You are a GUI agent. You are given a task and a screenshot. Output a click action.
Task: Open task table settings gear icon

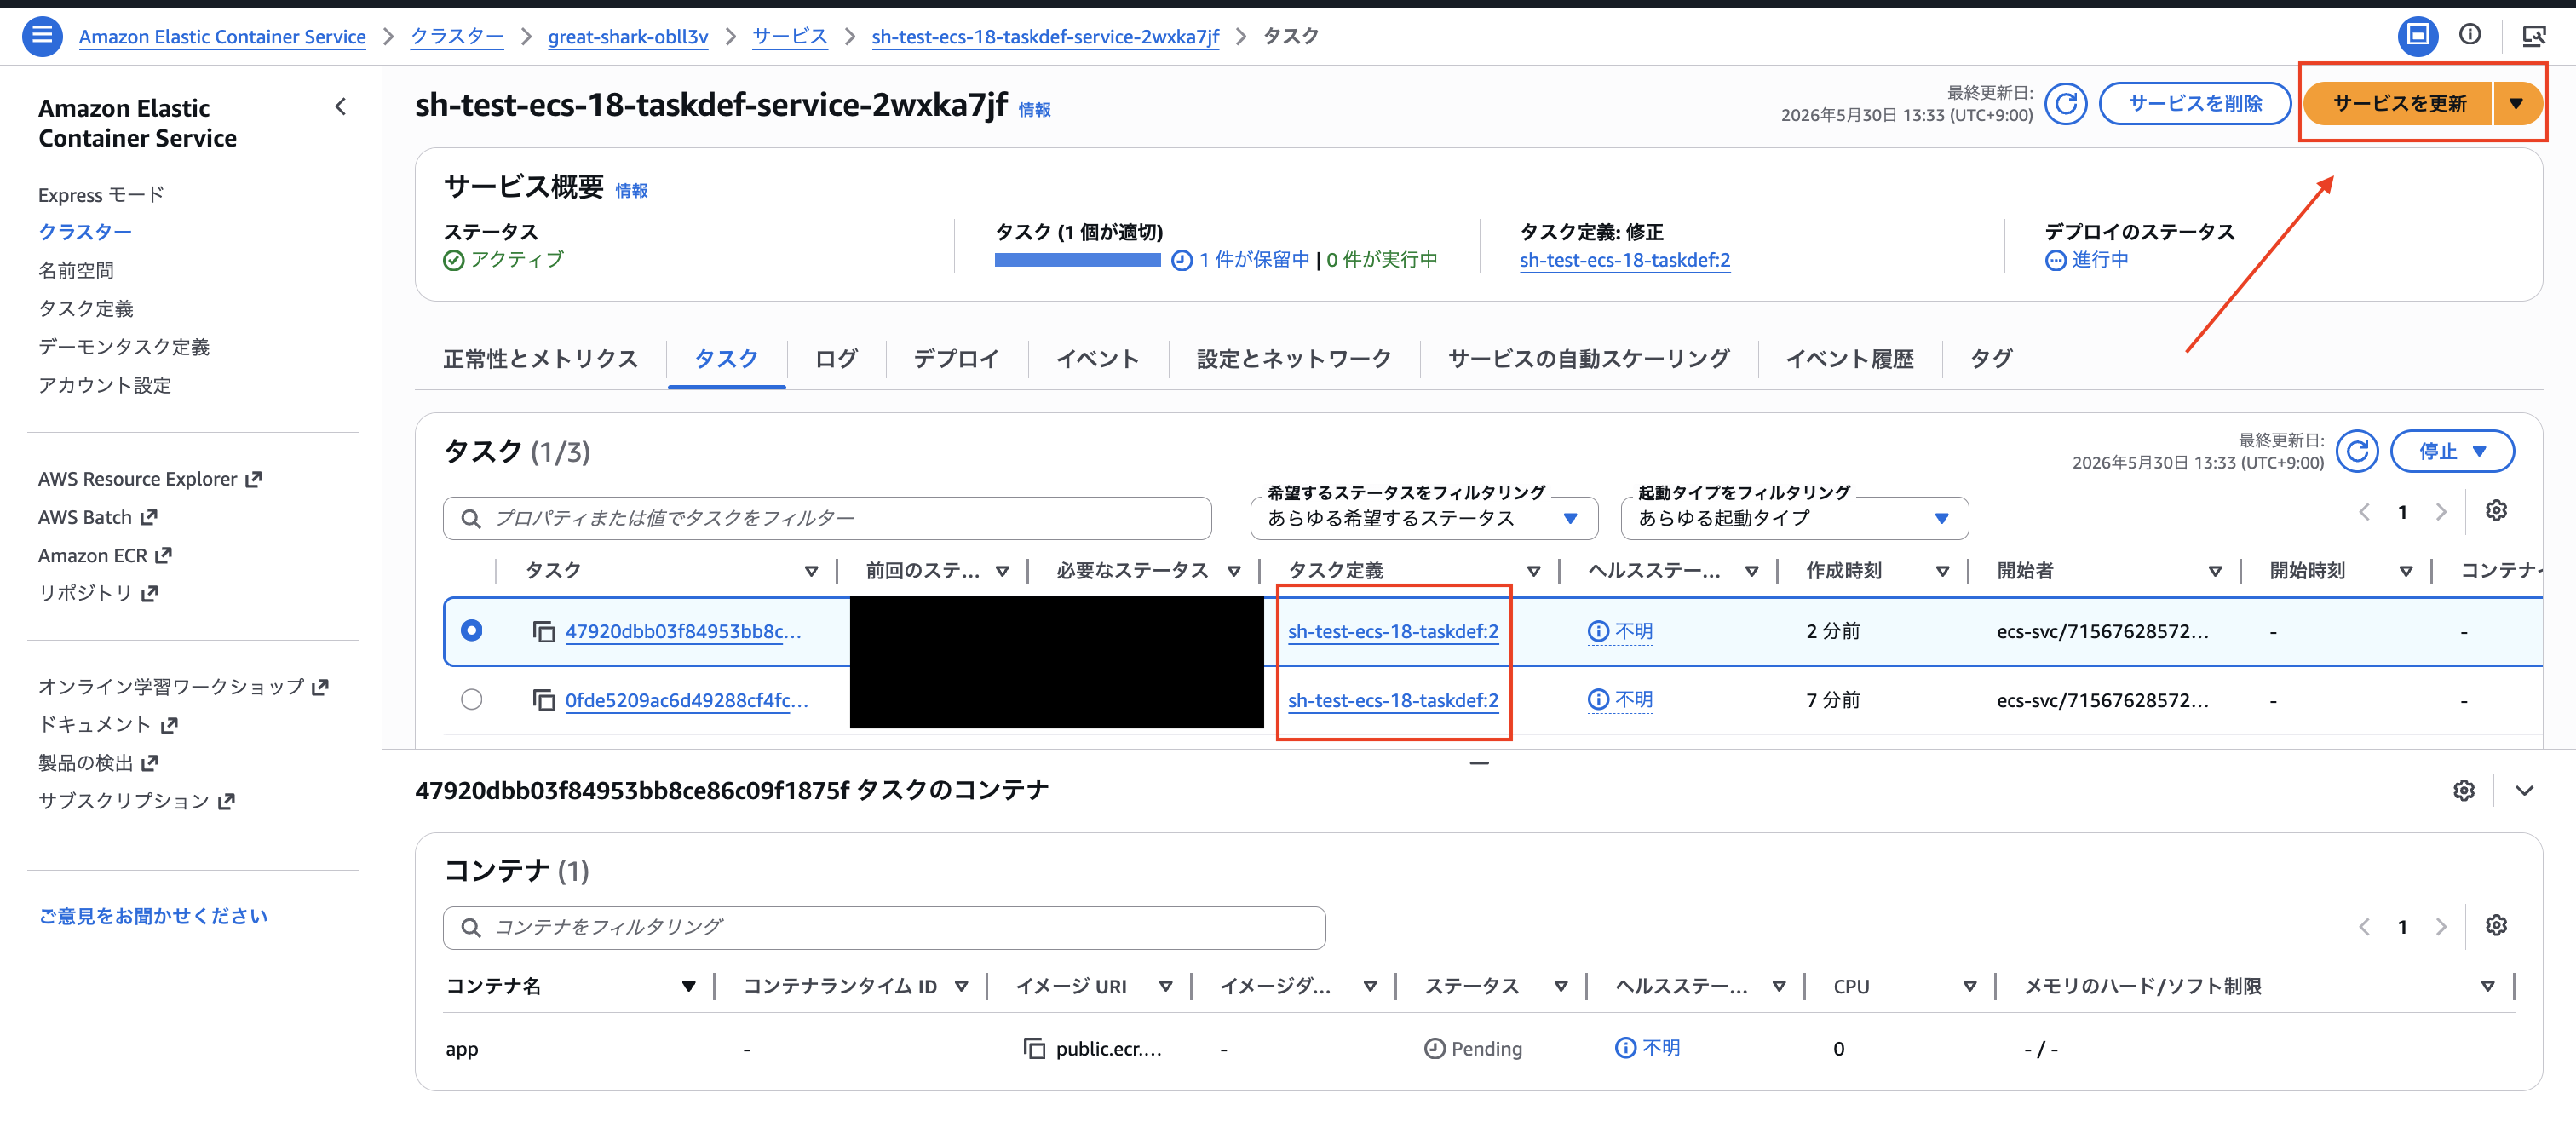click(x=2496, y=511)
